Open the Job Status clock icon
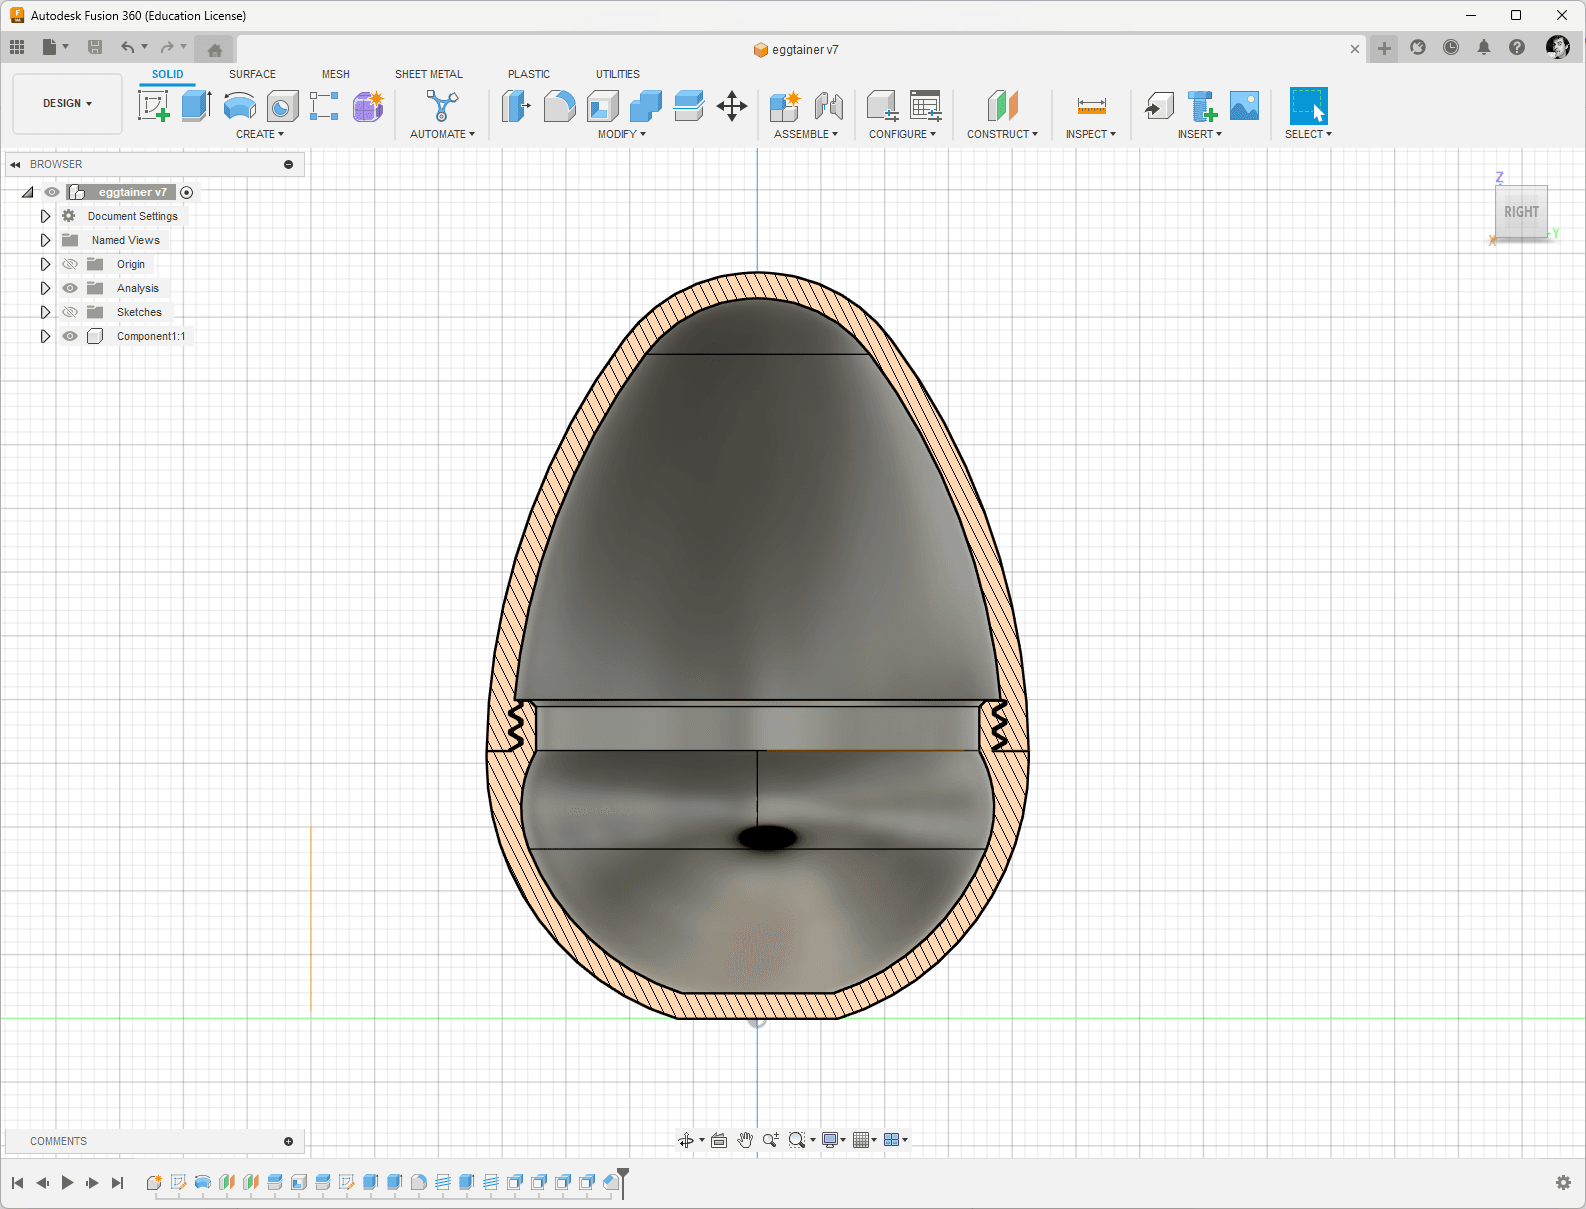Image resolution: width=1586 pixels, height=1209 pixels. 1451,47
